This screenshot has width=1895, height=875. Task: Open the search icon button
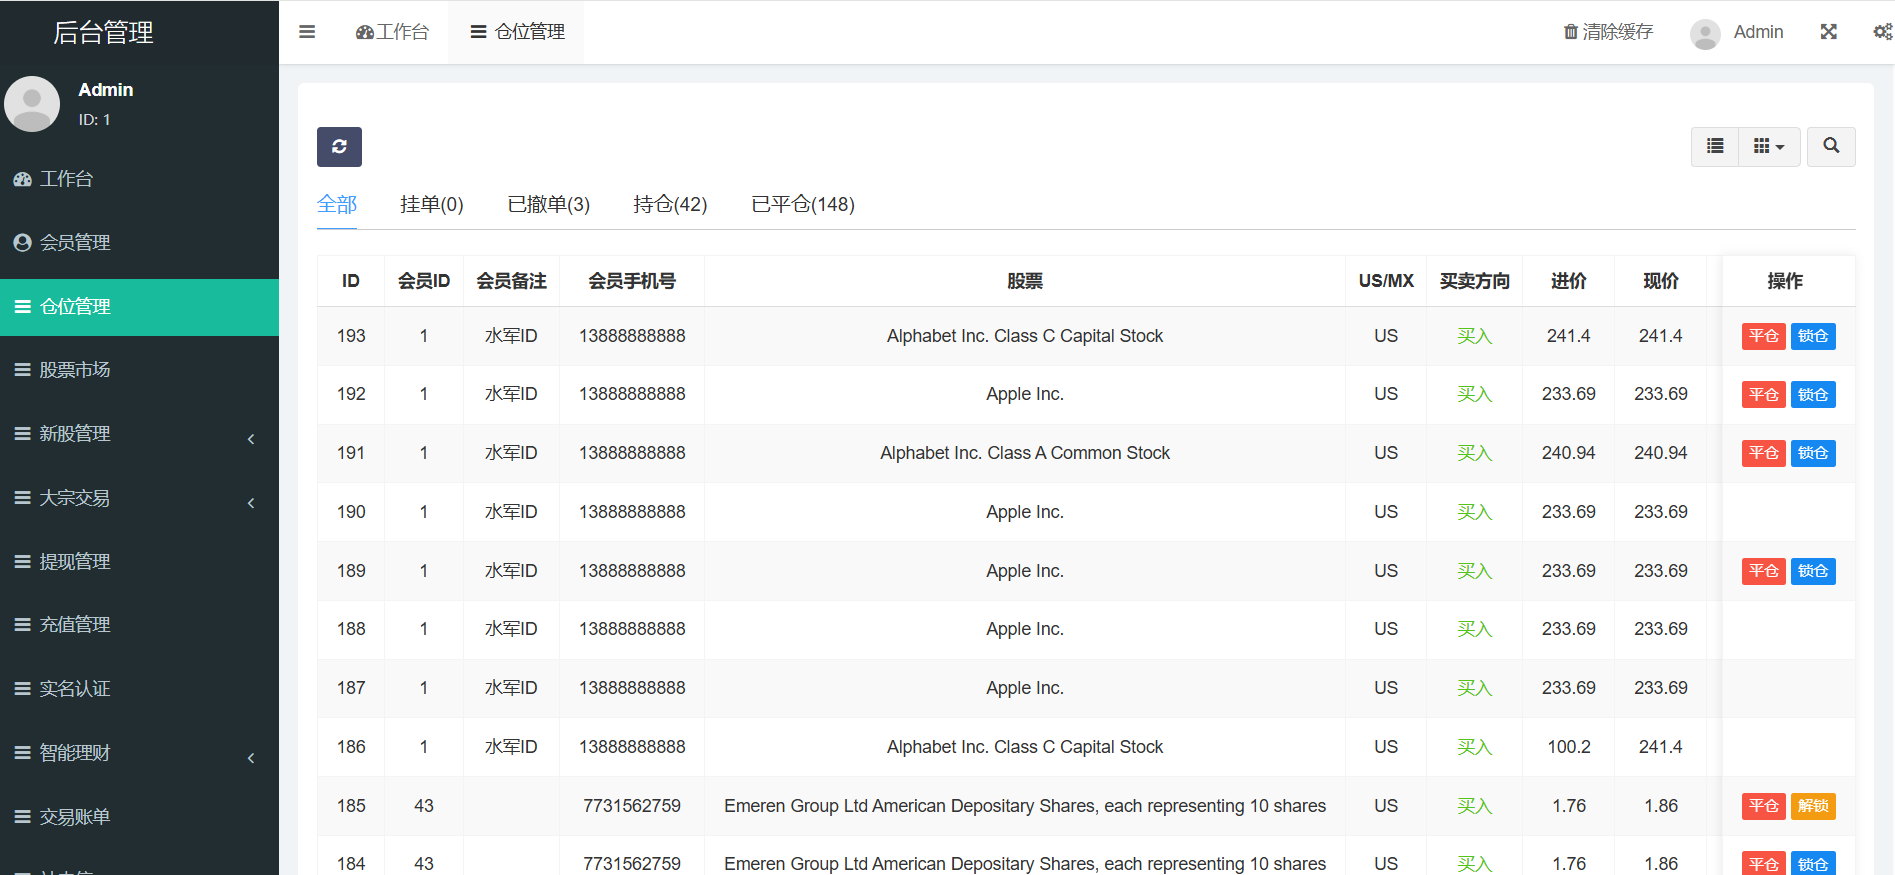pyautogui.click(x=1830, y=147)
